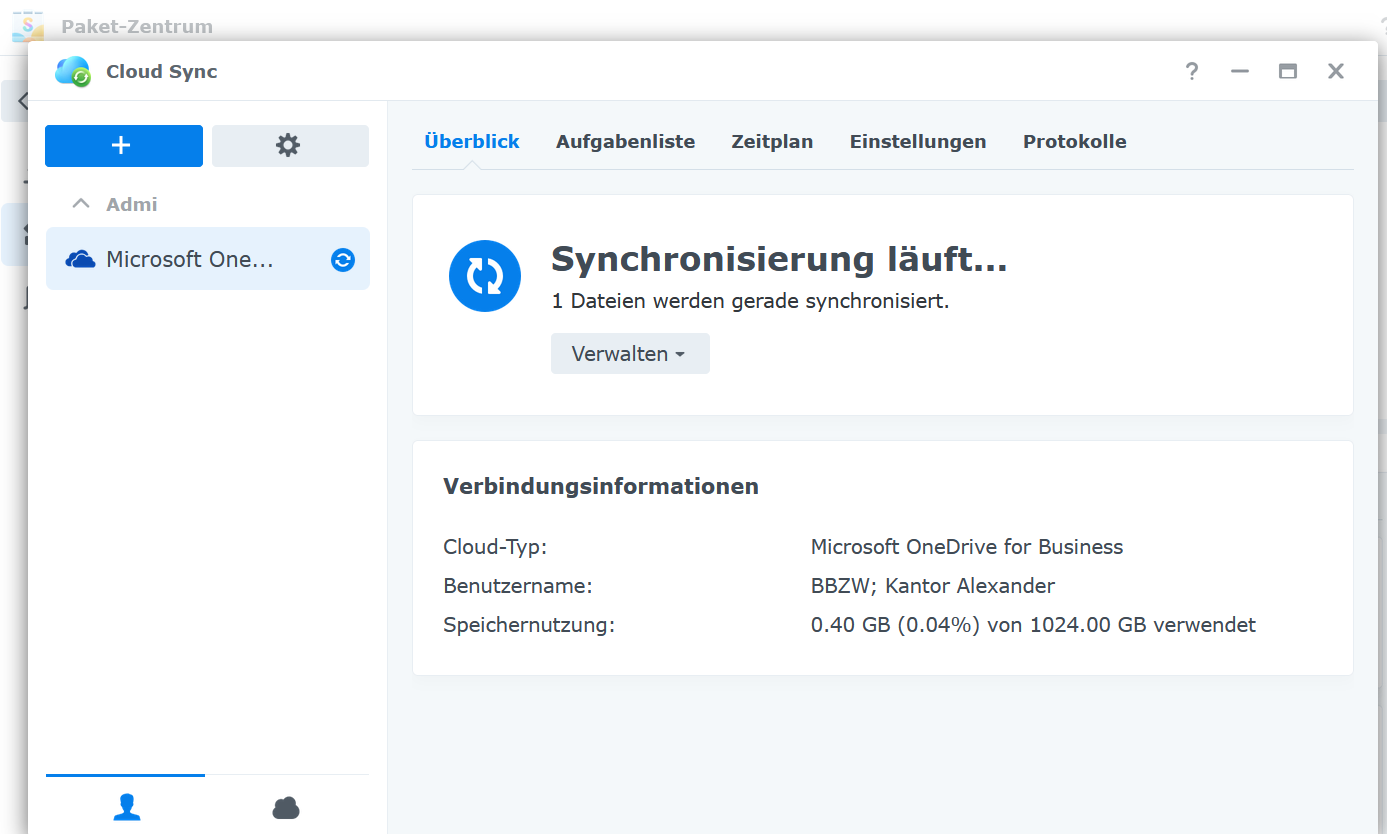
Task: Open the Aufgabenliste tab
Action: [625, 142]
